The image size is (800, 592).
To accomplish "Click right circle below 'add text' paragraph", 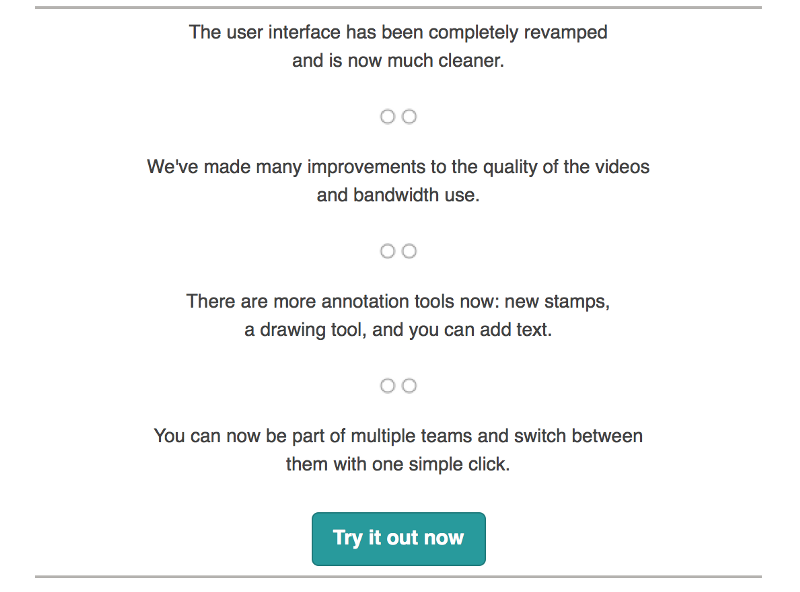I will [x=409, y=386].
